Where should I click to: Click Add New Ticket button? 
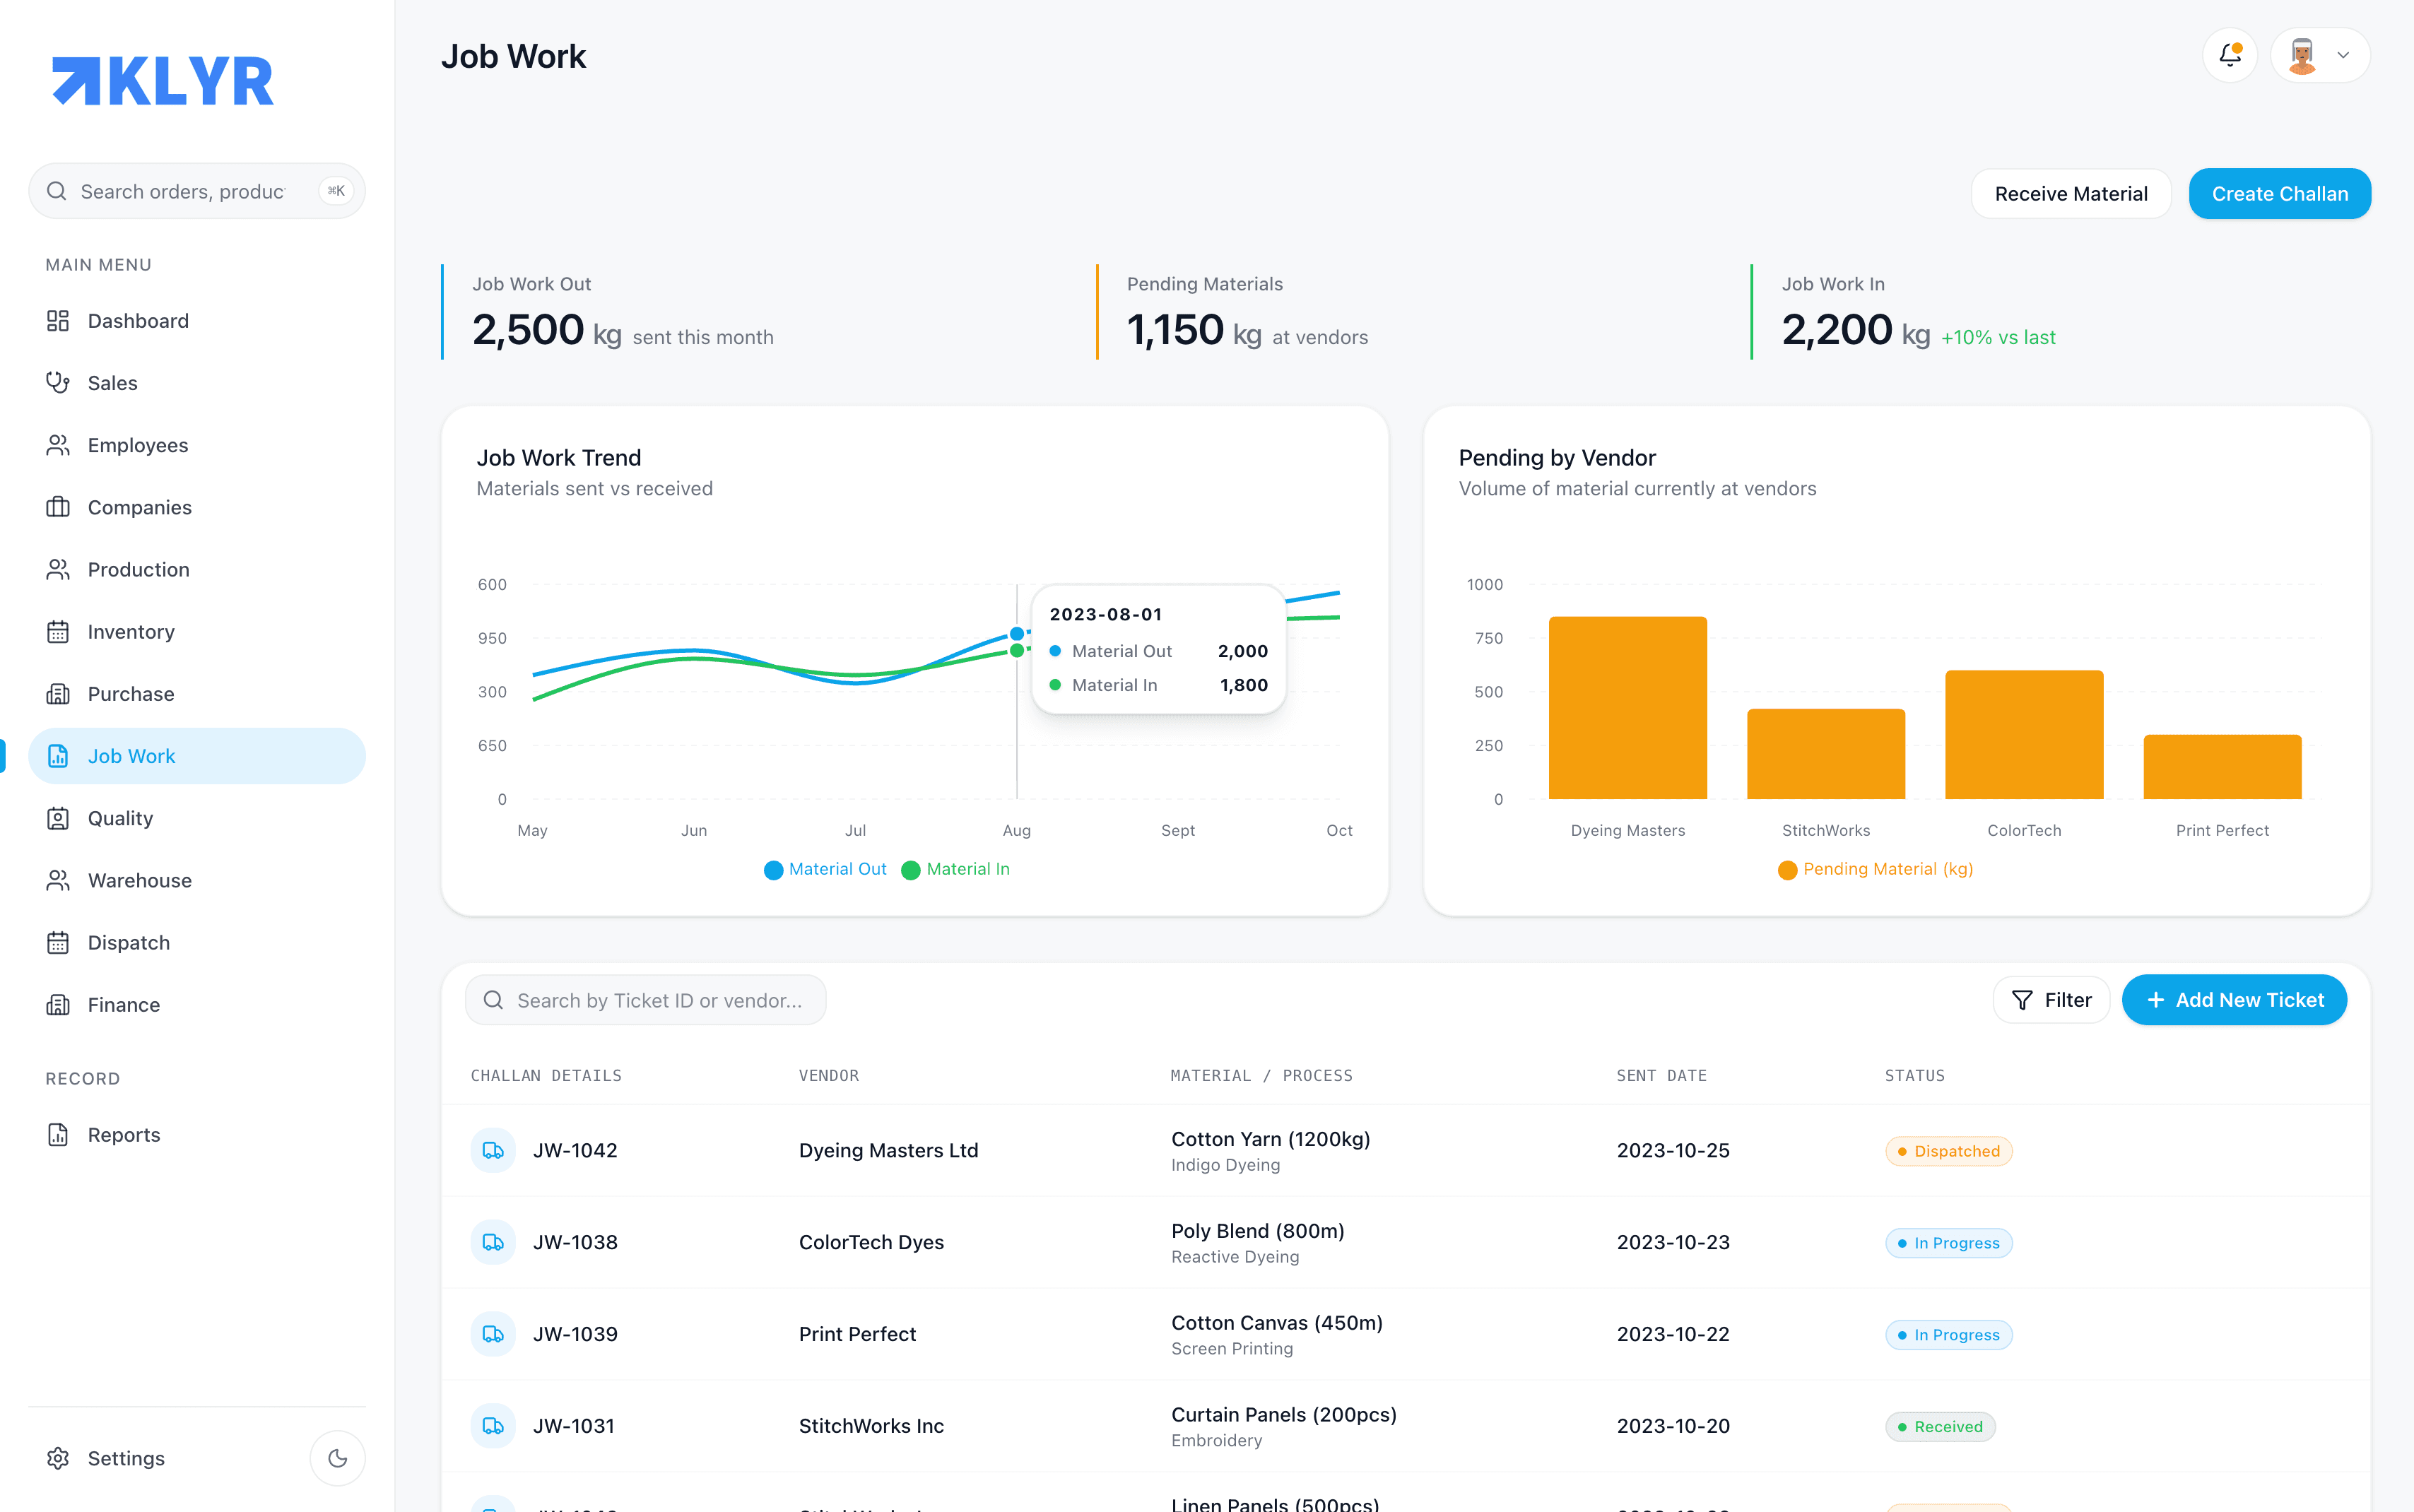coord(2234,1000)
